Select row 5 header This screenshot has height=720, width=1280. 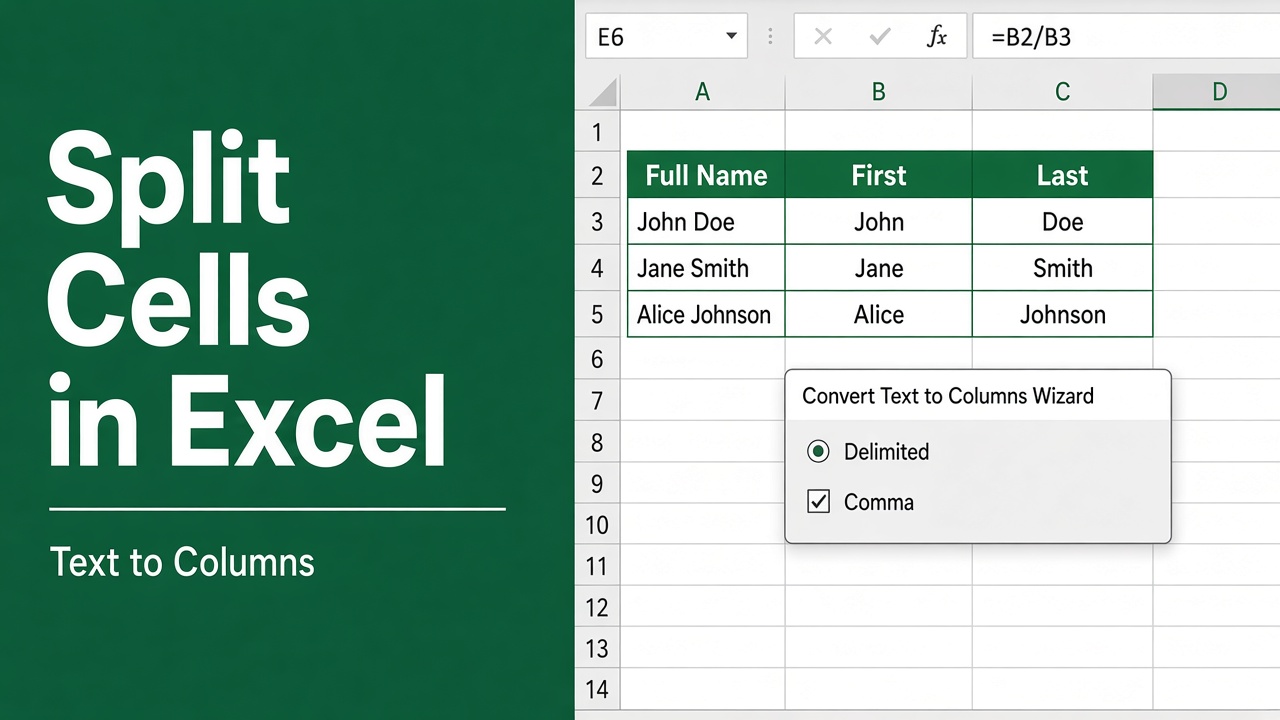point(598,314)
